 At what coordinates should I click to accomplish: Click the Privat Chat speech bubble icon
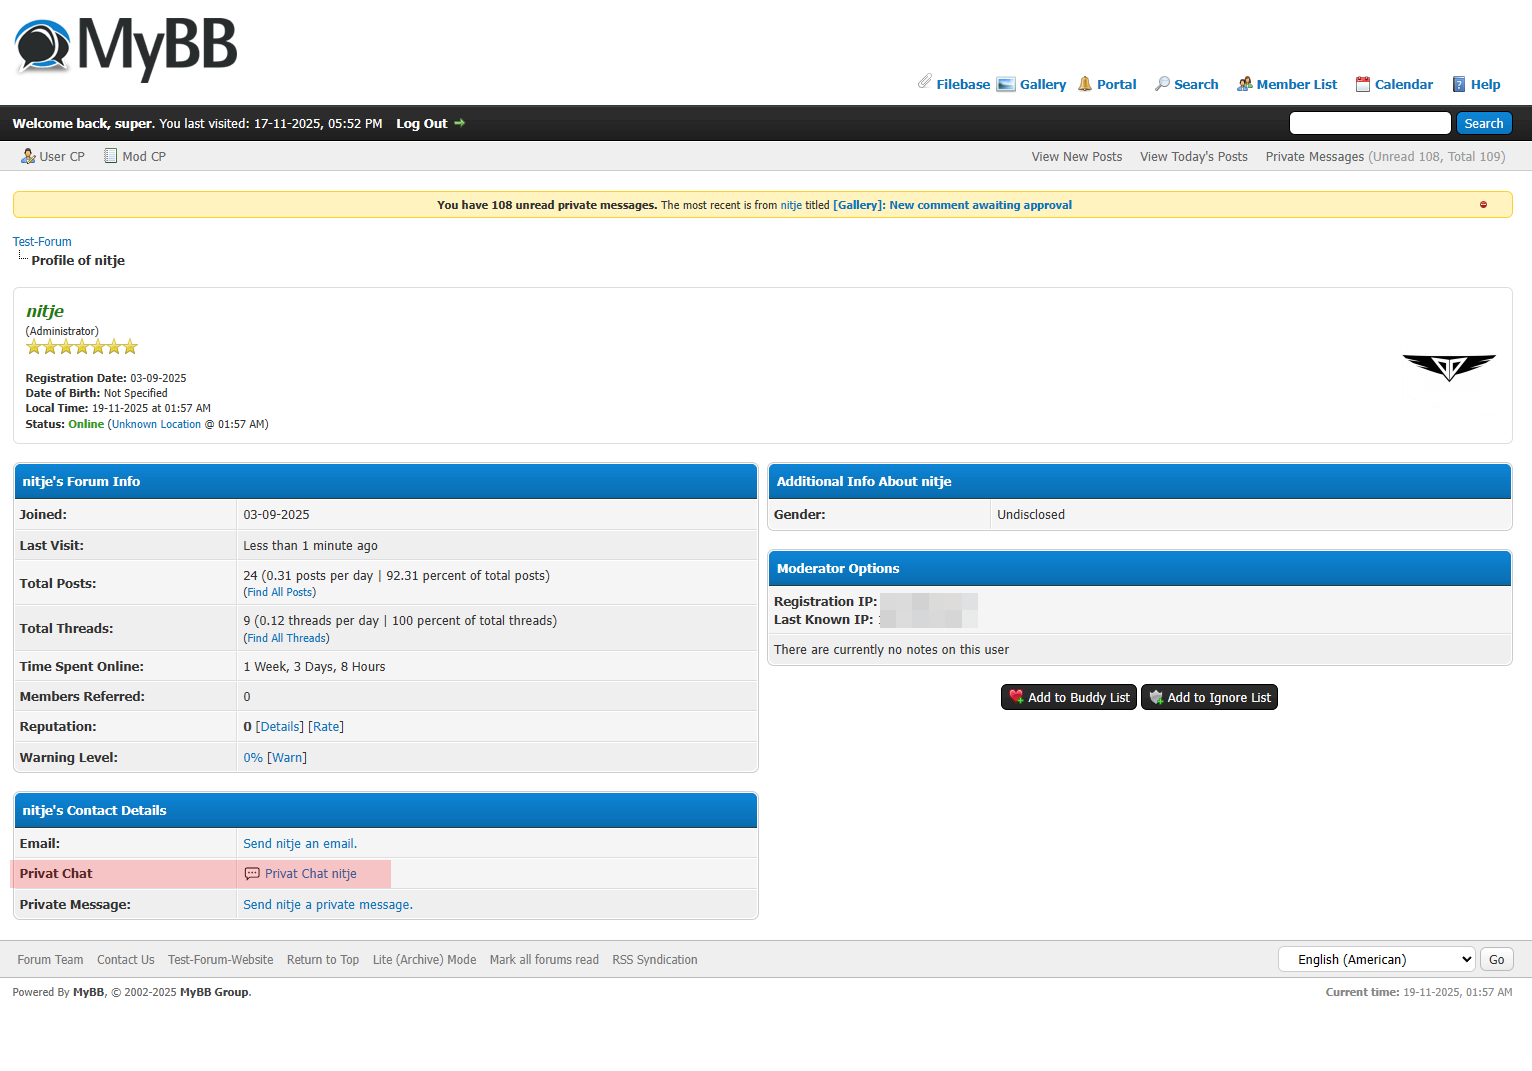point(252,874)
